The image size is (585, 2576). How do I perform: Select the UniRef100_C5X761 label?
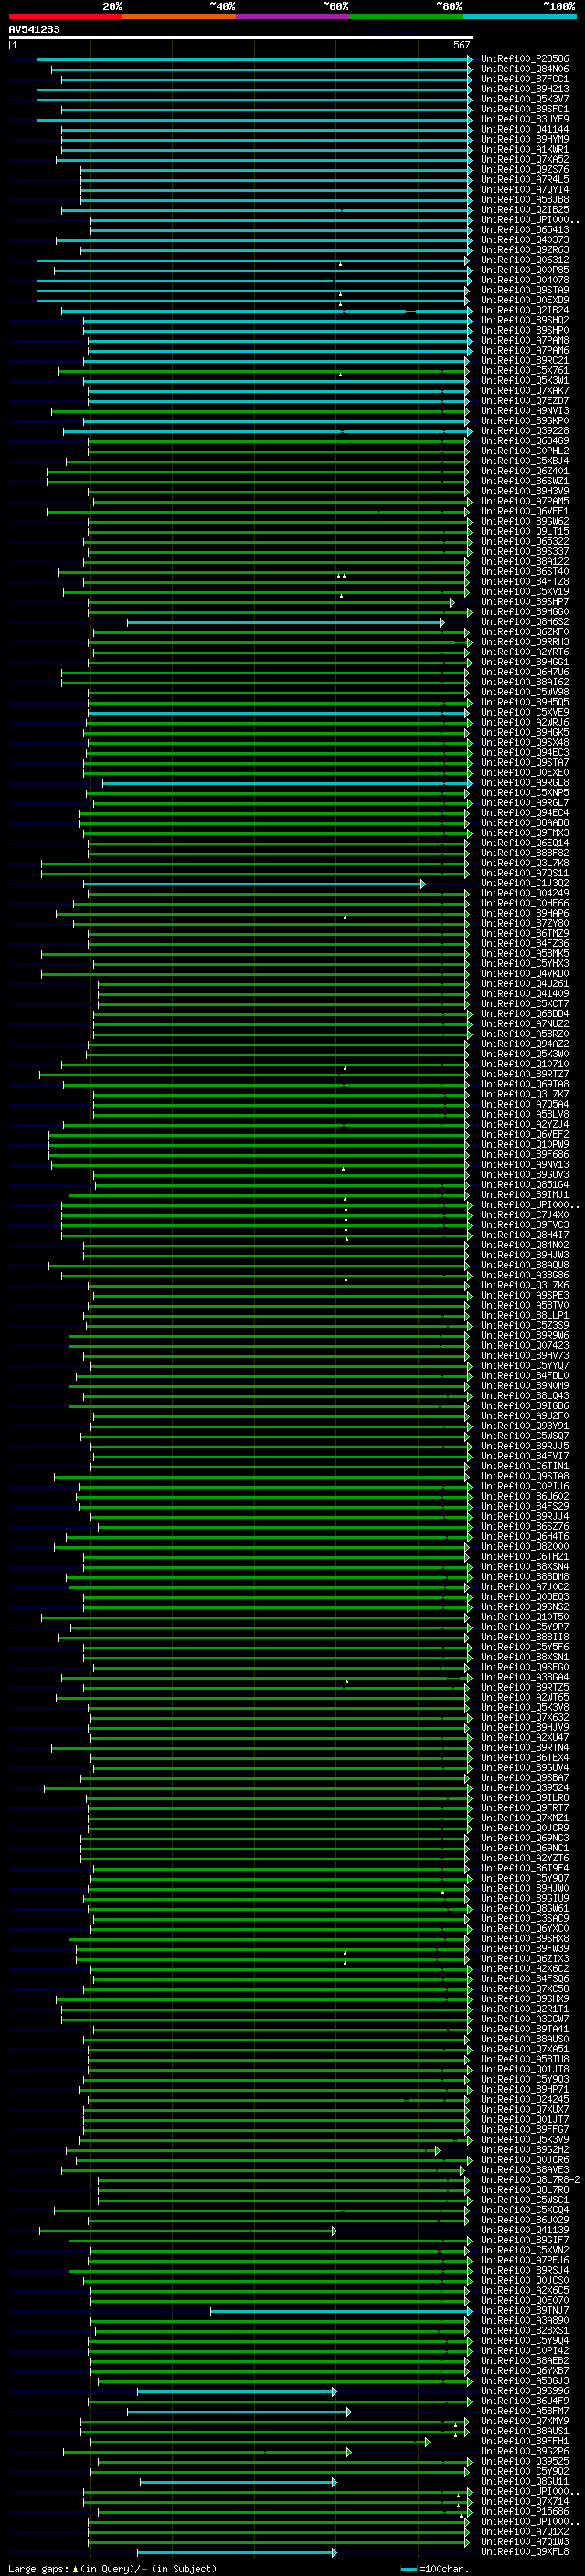tap(524, 371)
